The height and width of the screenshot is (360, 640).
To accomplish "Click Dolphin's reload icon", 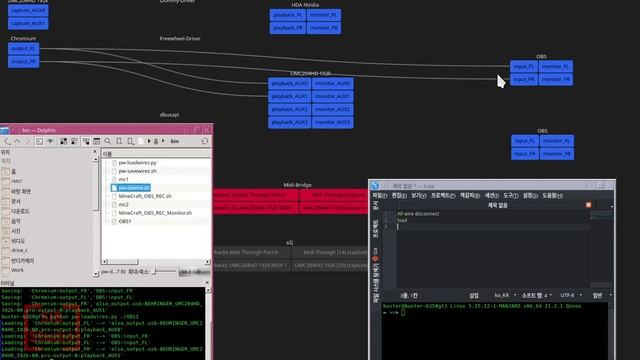I will [205, 141].
